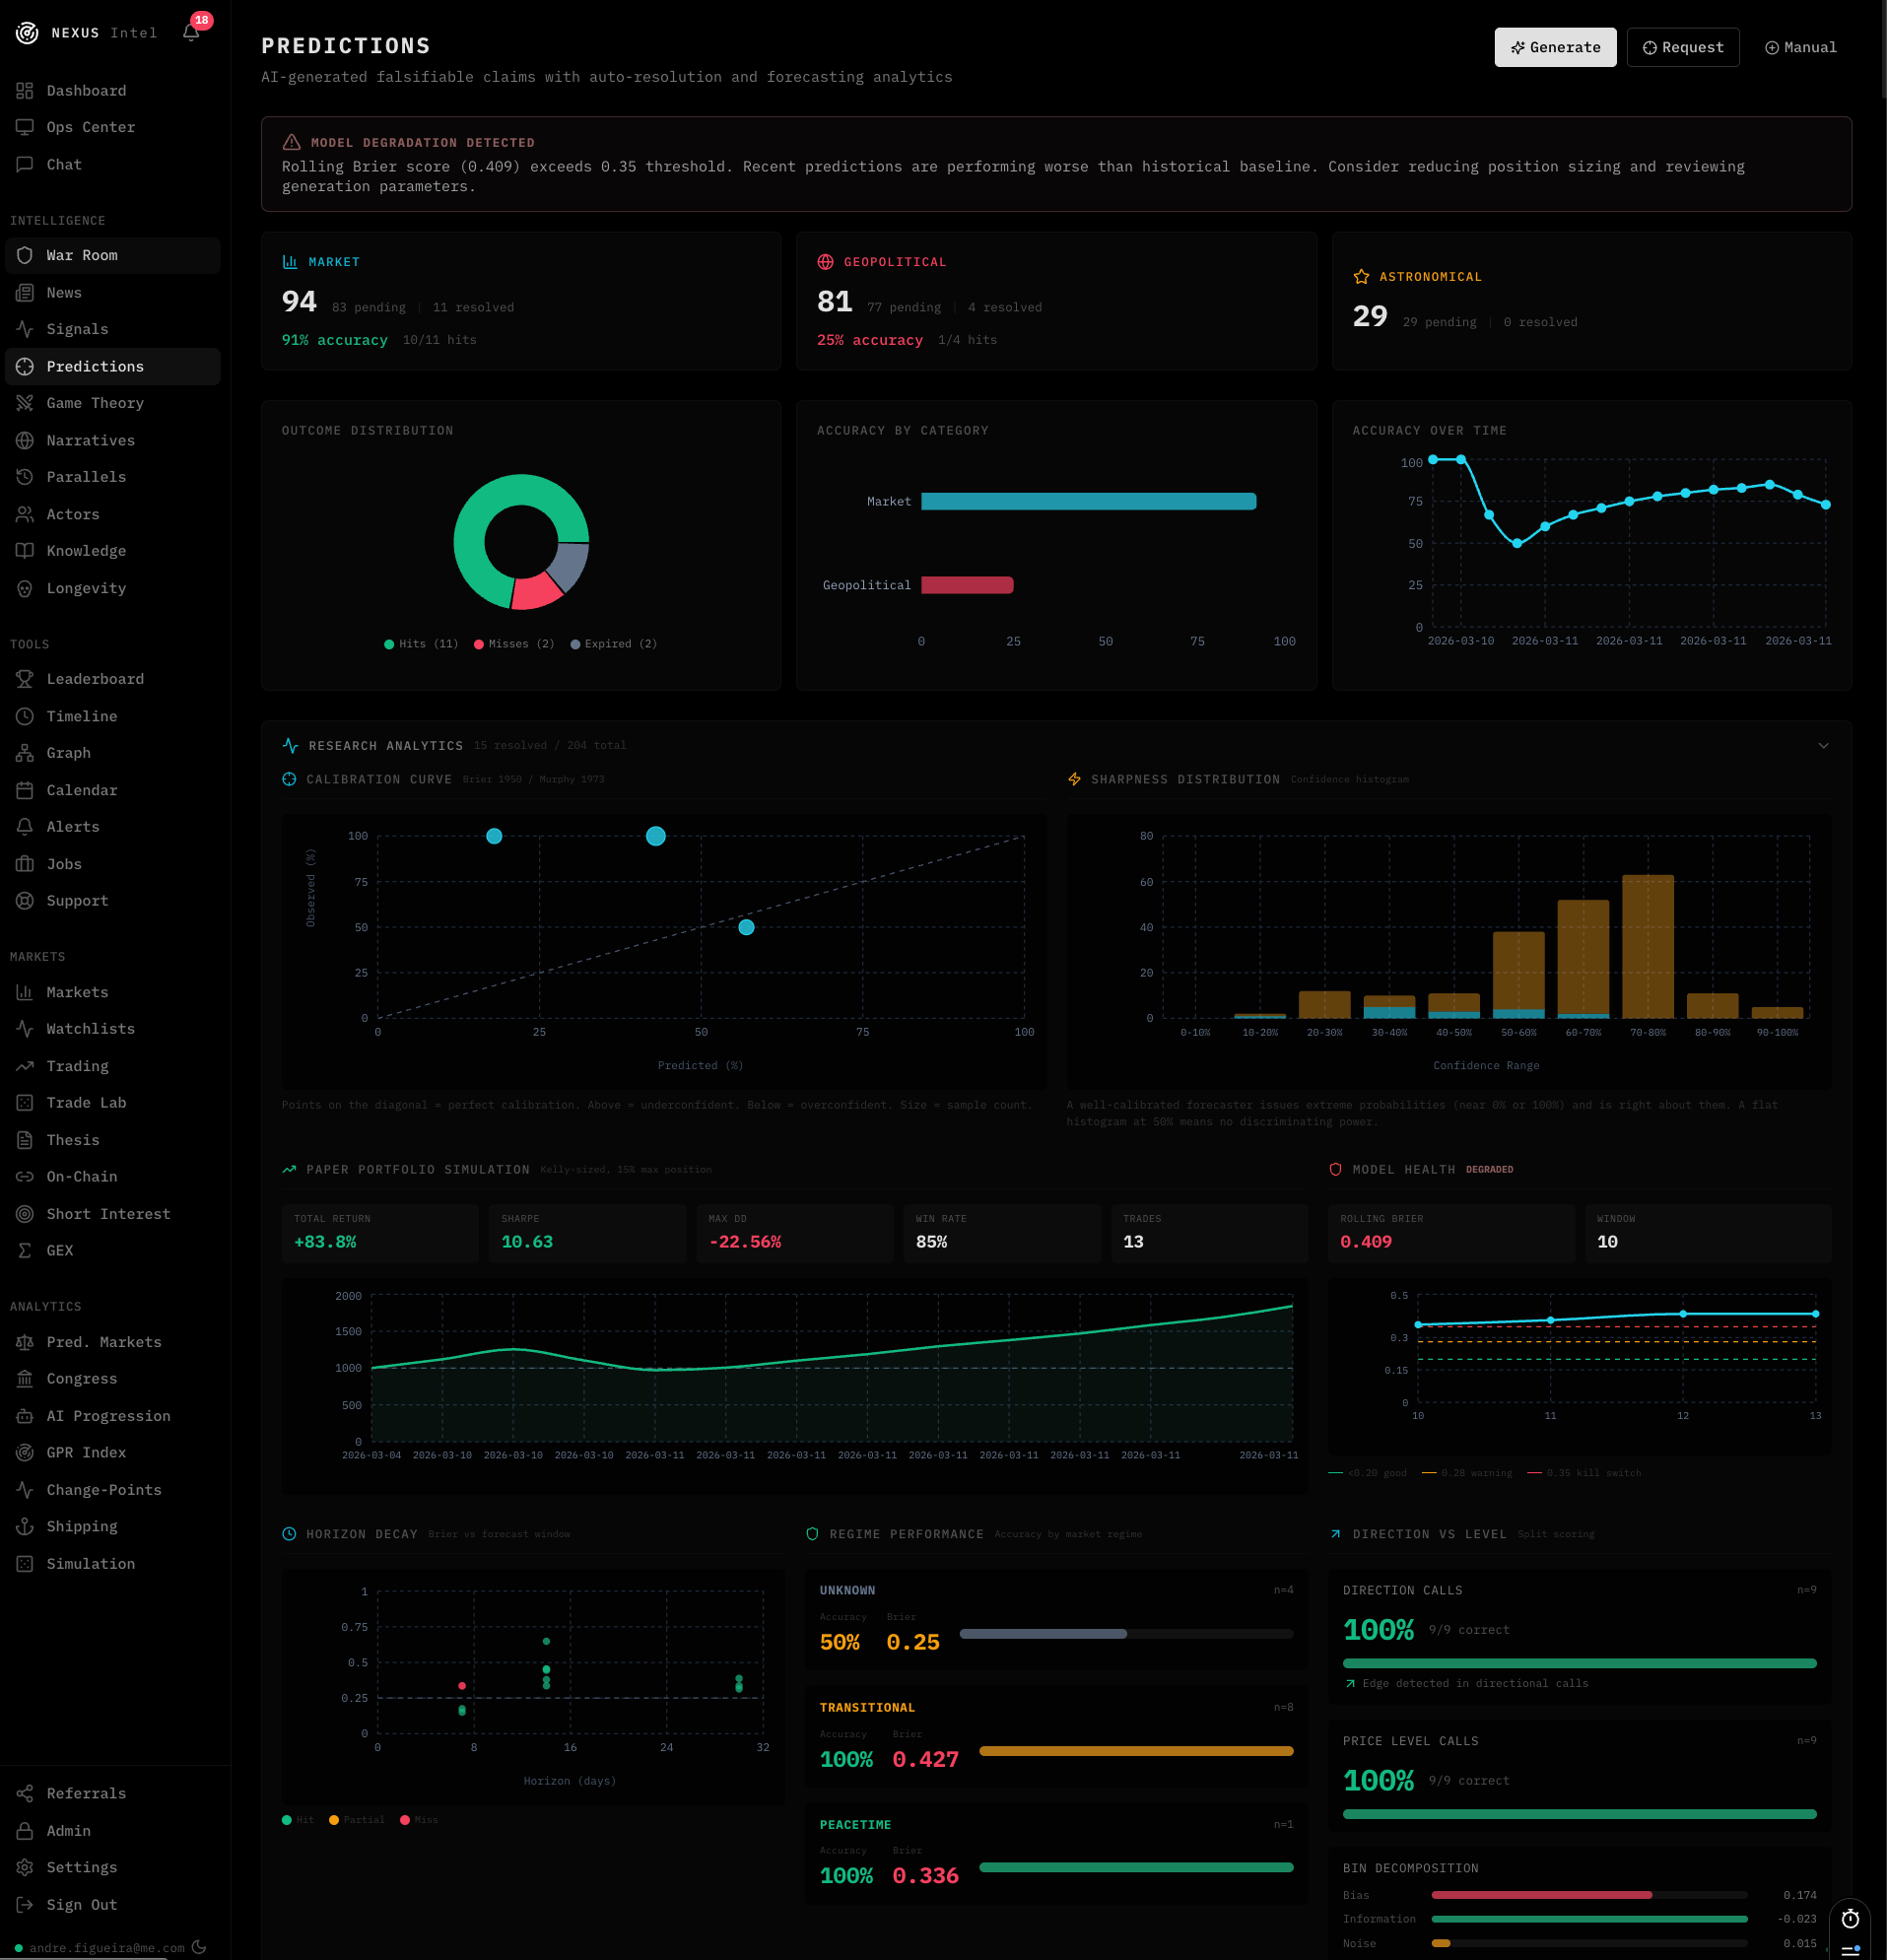This screenshot has width=1887, height=1960.
Task: Open Short Interest in sidebar
Action: point(113,1214)
